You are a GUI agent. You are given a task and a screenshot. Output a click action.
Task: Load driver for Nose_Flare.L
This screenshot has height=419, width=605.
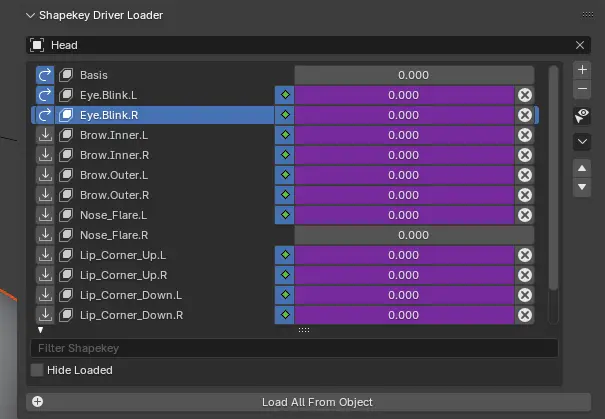pyautogui.click(x=45, y=215)
